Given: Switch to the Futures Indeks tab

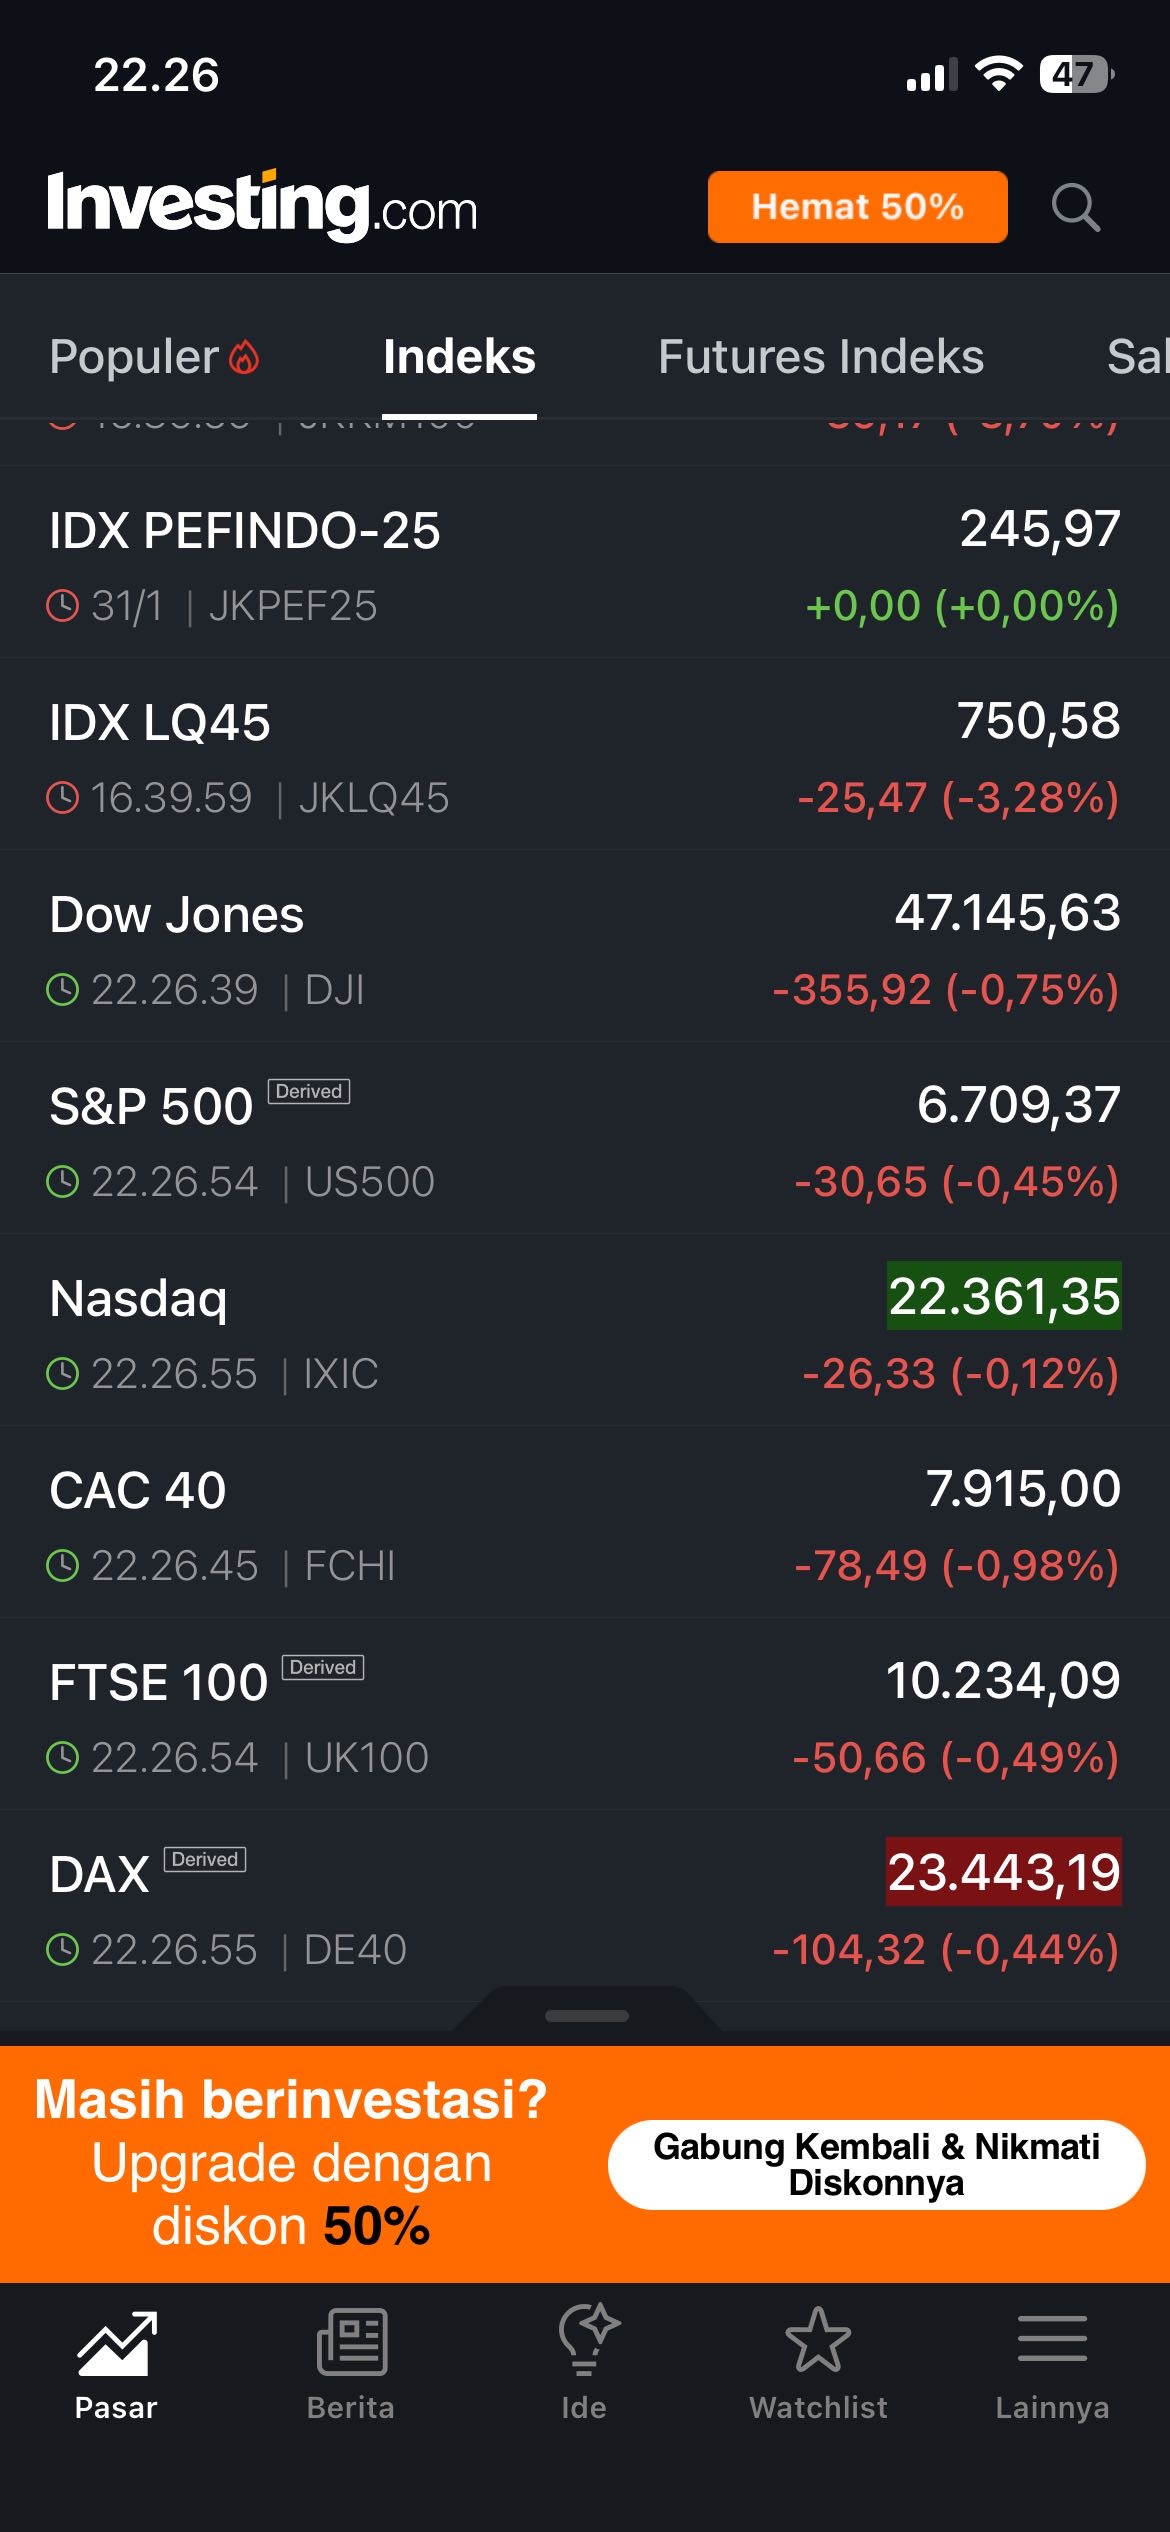Looking at the screenshot, I should (x=820, y=357).
